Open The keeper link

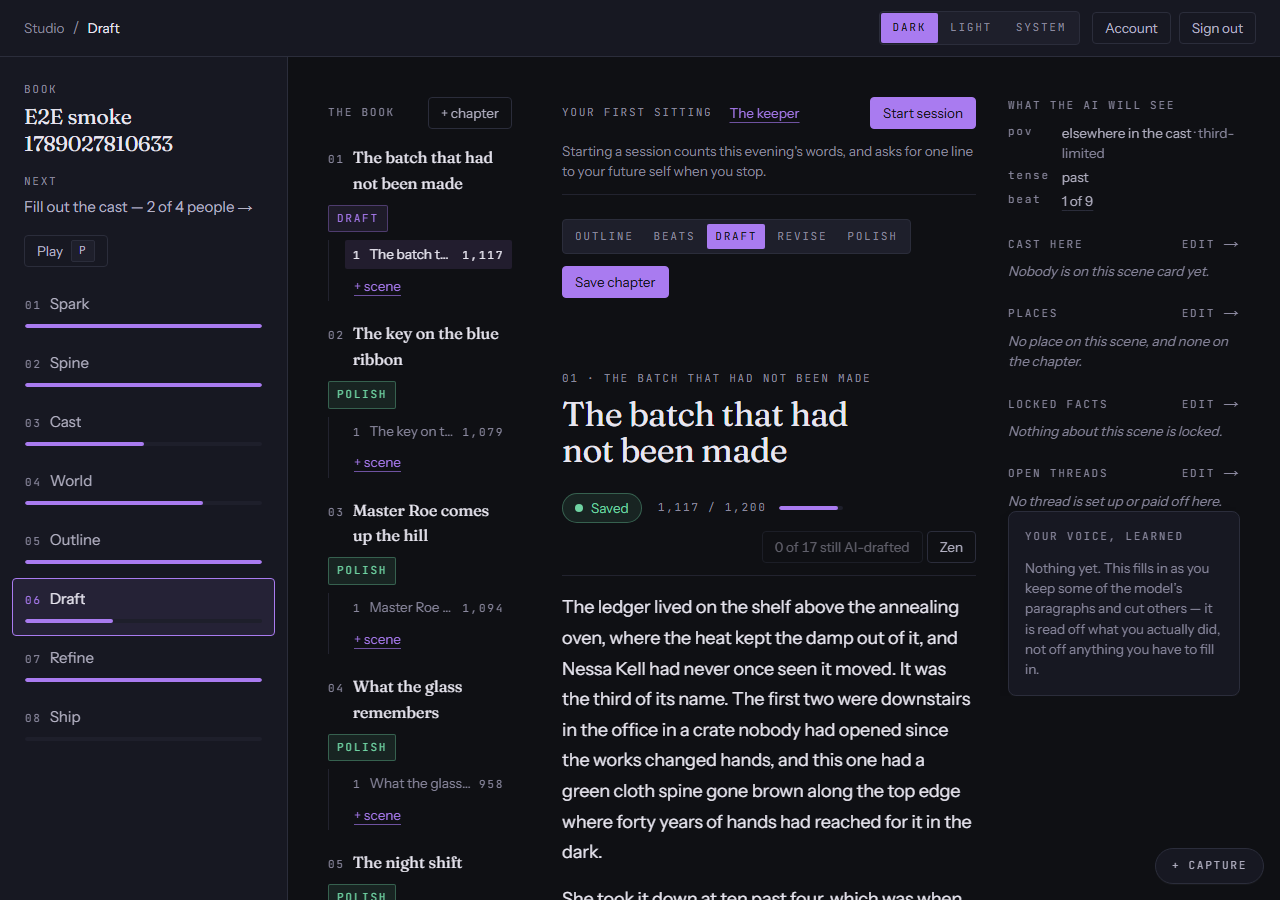tap(765, 113)
